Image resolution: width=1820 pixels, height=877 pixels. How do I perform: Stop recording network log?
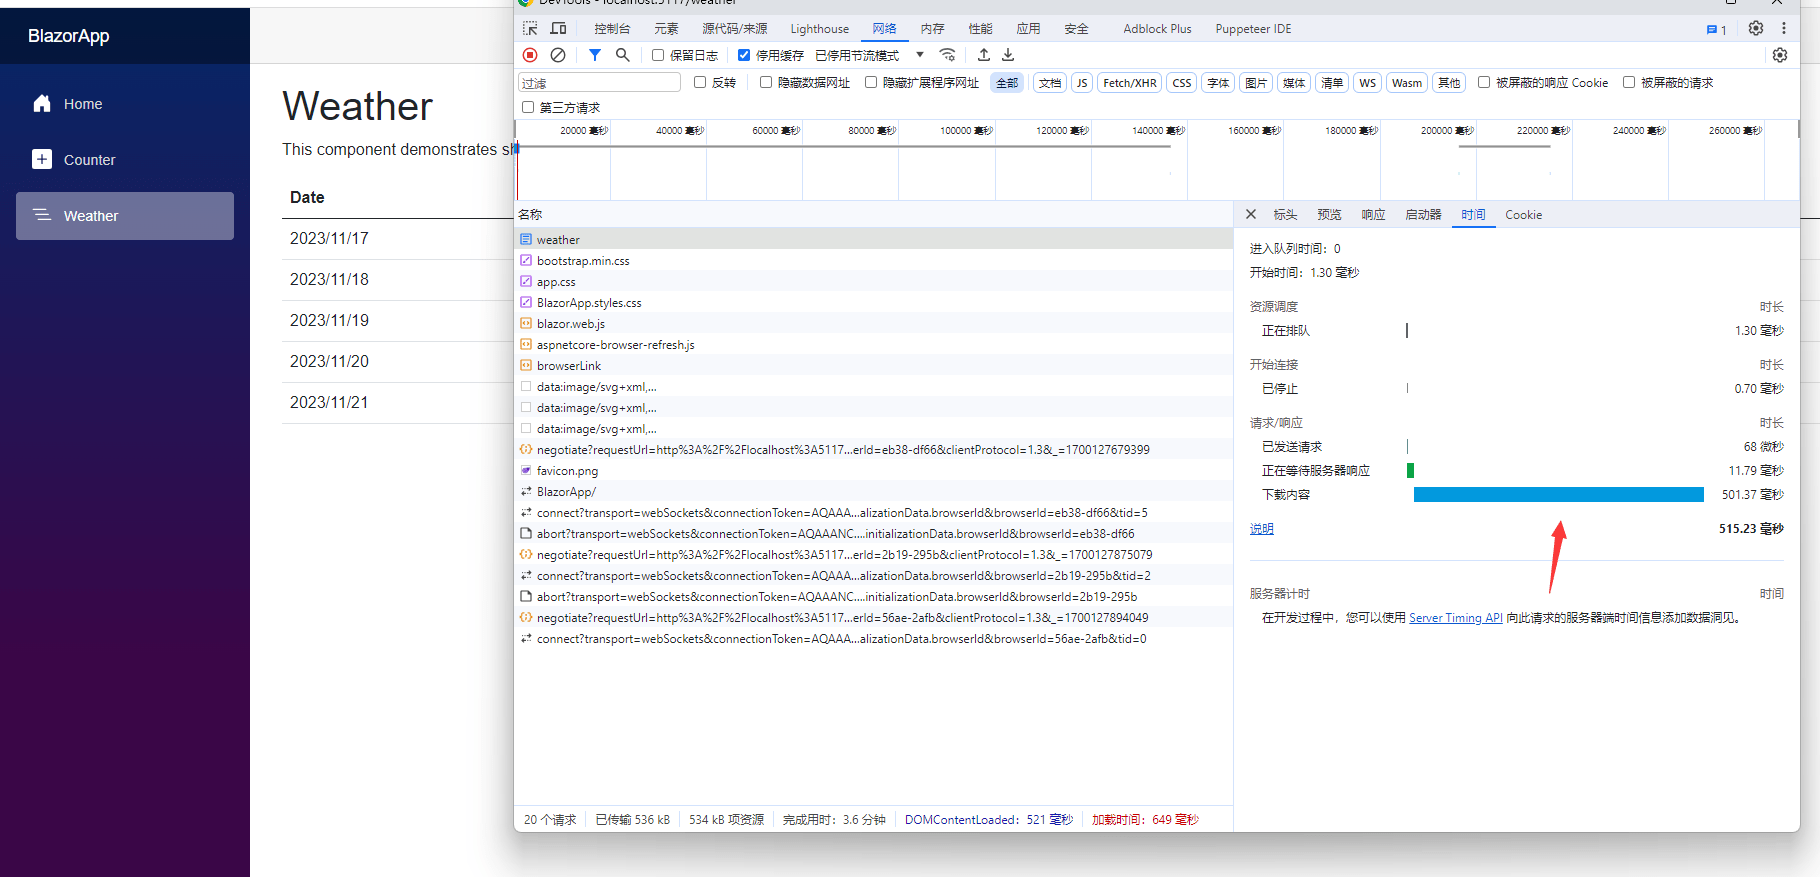tap(530, 55)
